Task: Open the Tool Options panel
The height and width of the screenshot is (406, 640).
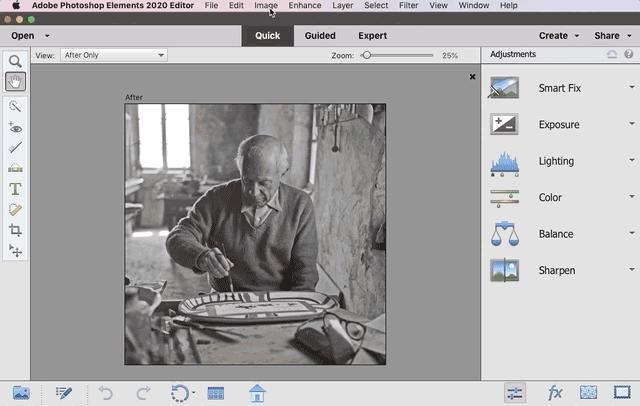Action: pos(64,393)
